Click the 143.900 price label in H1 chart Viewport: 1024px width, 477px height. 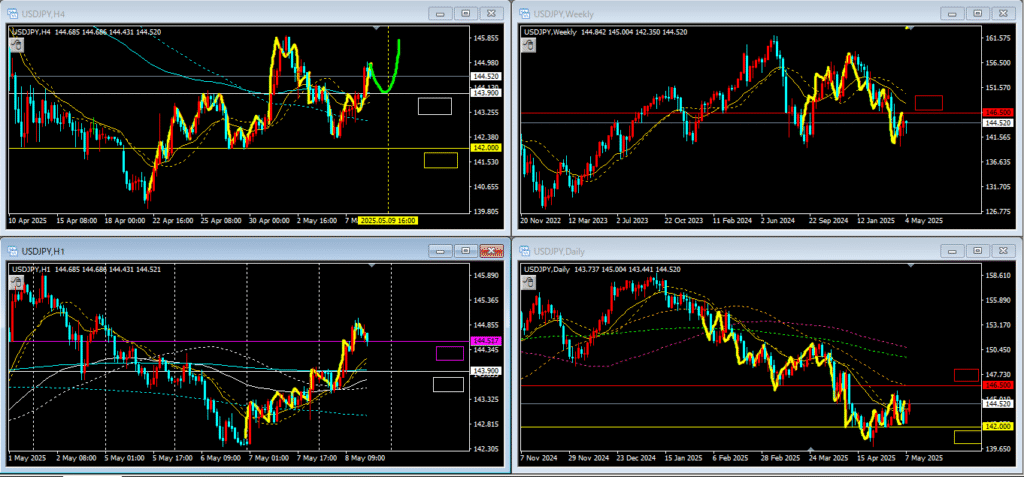click(485, 372)
